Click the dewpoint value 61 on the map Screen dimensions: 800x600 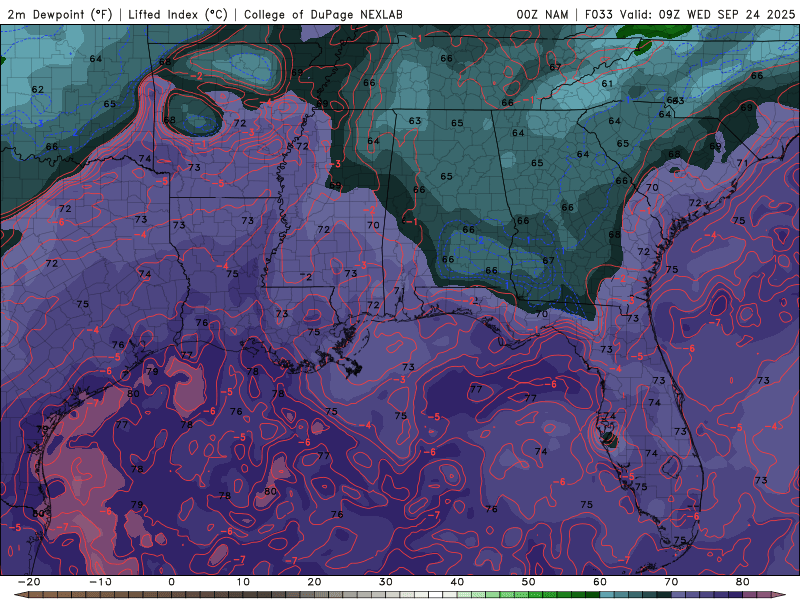(x=607, y=84)
